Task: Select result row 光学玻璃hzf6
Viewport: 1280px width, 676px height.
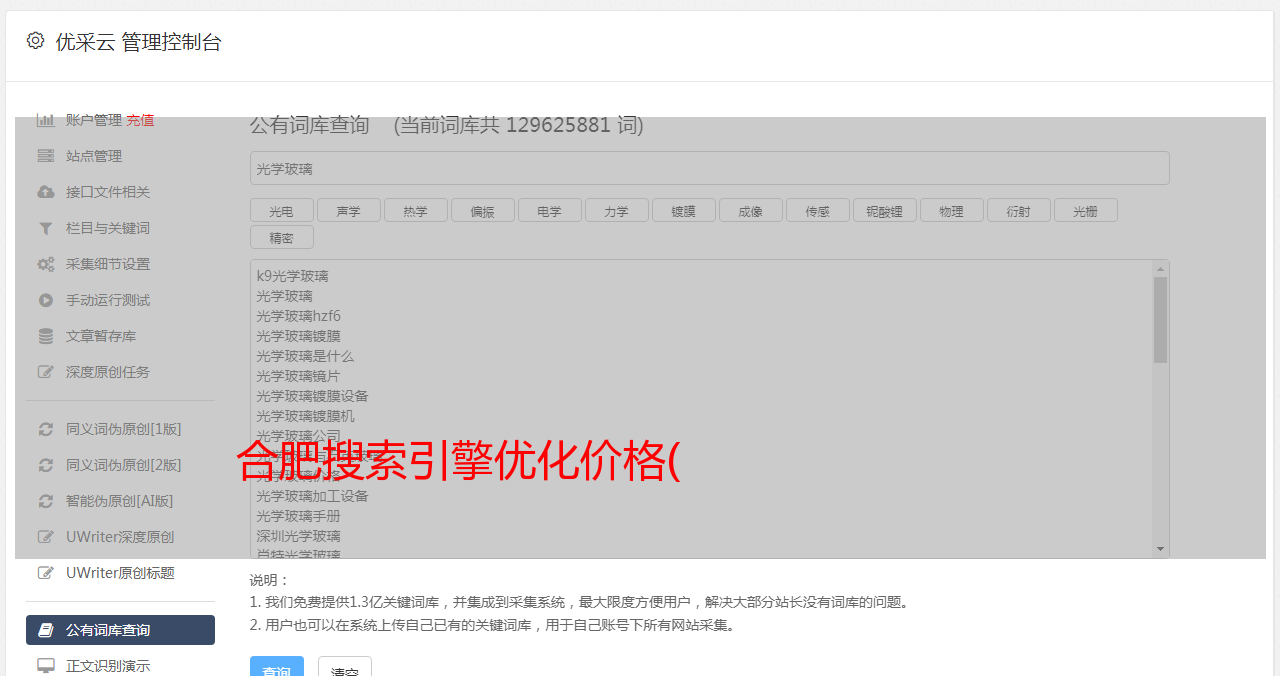Action: [x=298, y=316]
